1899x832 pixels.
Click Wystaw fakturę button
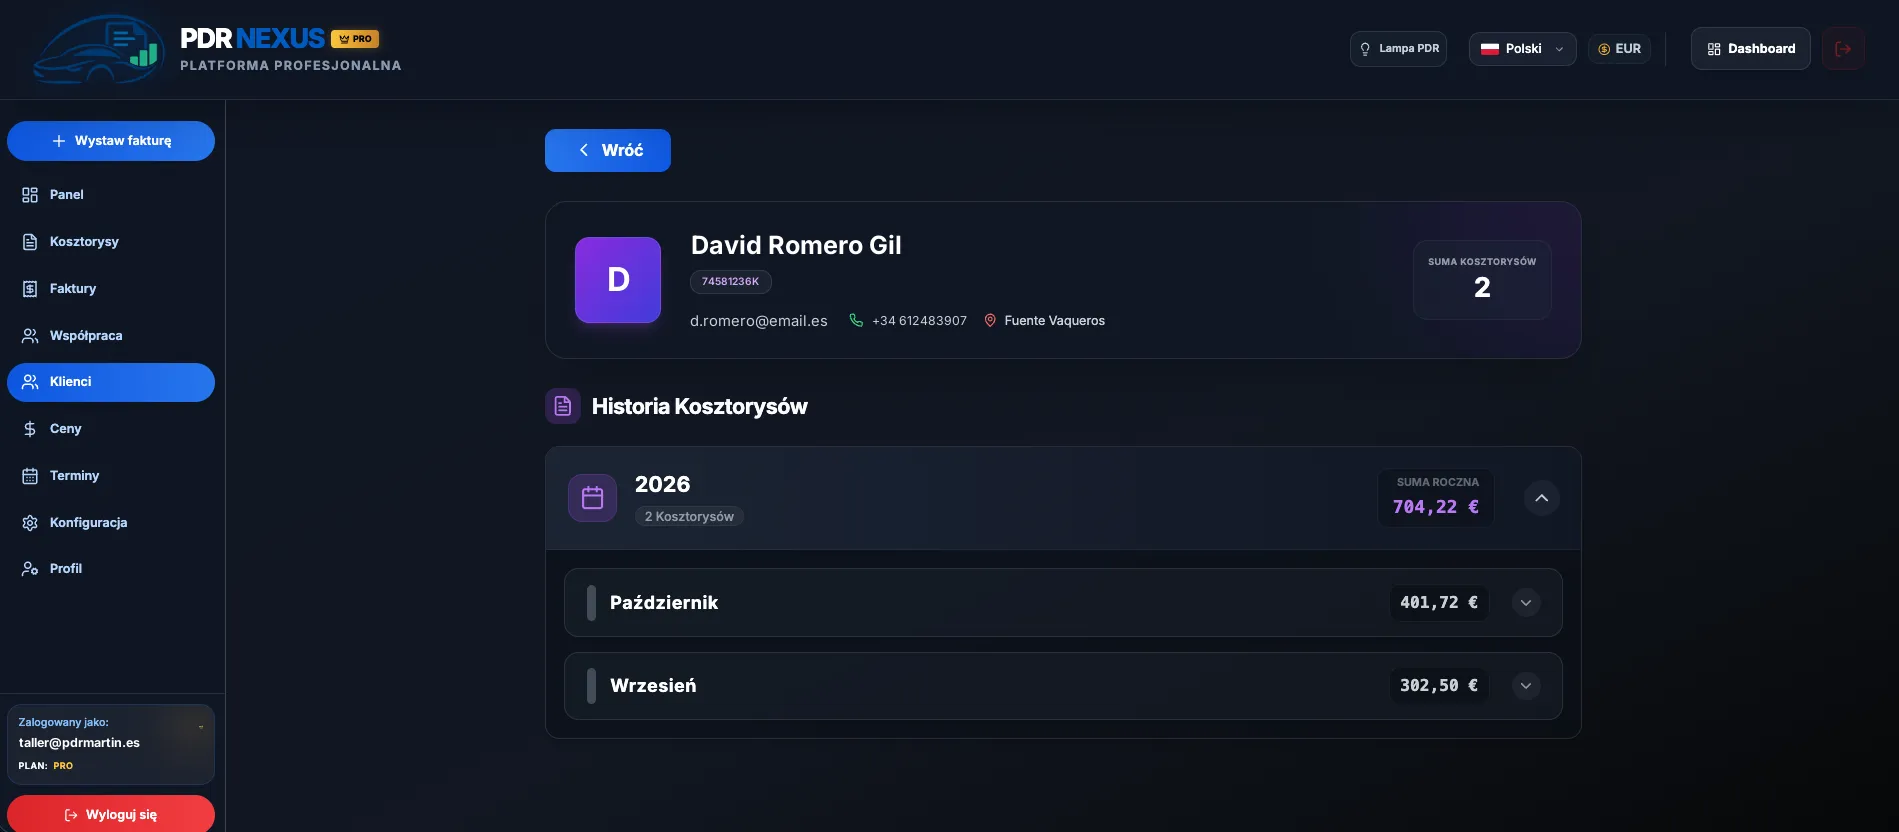[111, 141]
